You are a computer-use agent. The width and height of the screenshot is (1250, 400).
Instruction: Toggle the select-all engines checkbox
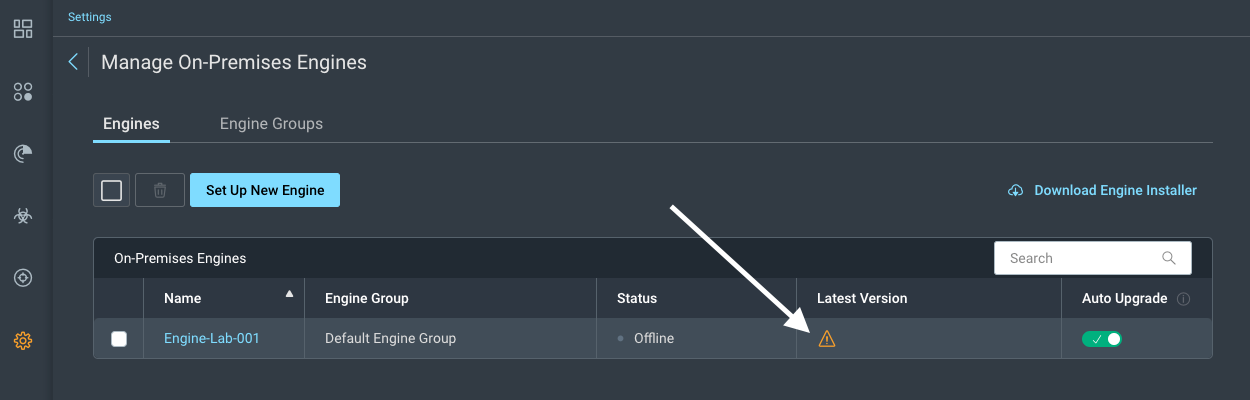coord(112,190)
